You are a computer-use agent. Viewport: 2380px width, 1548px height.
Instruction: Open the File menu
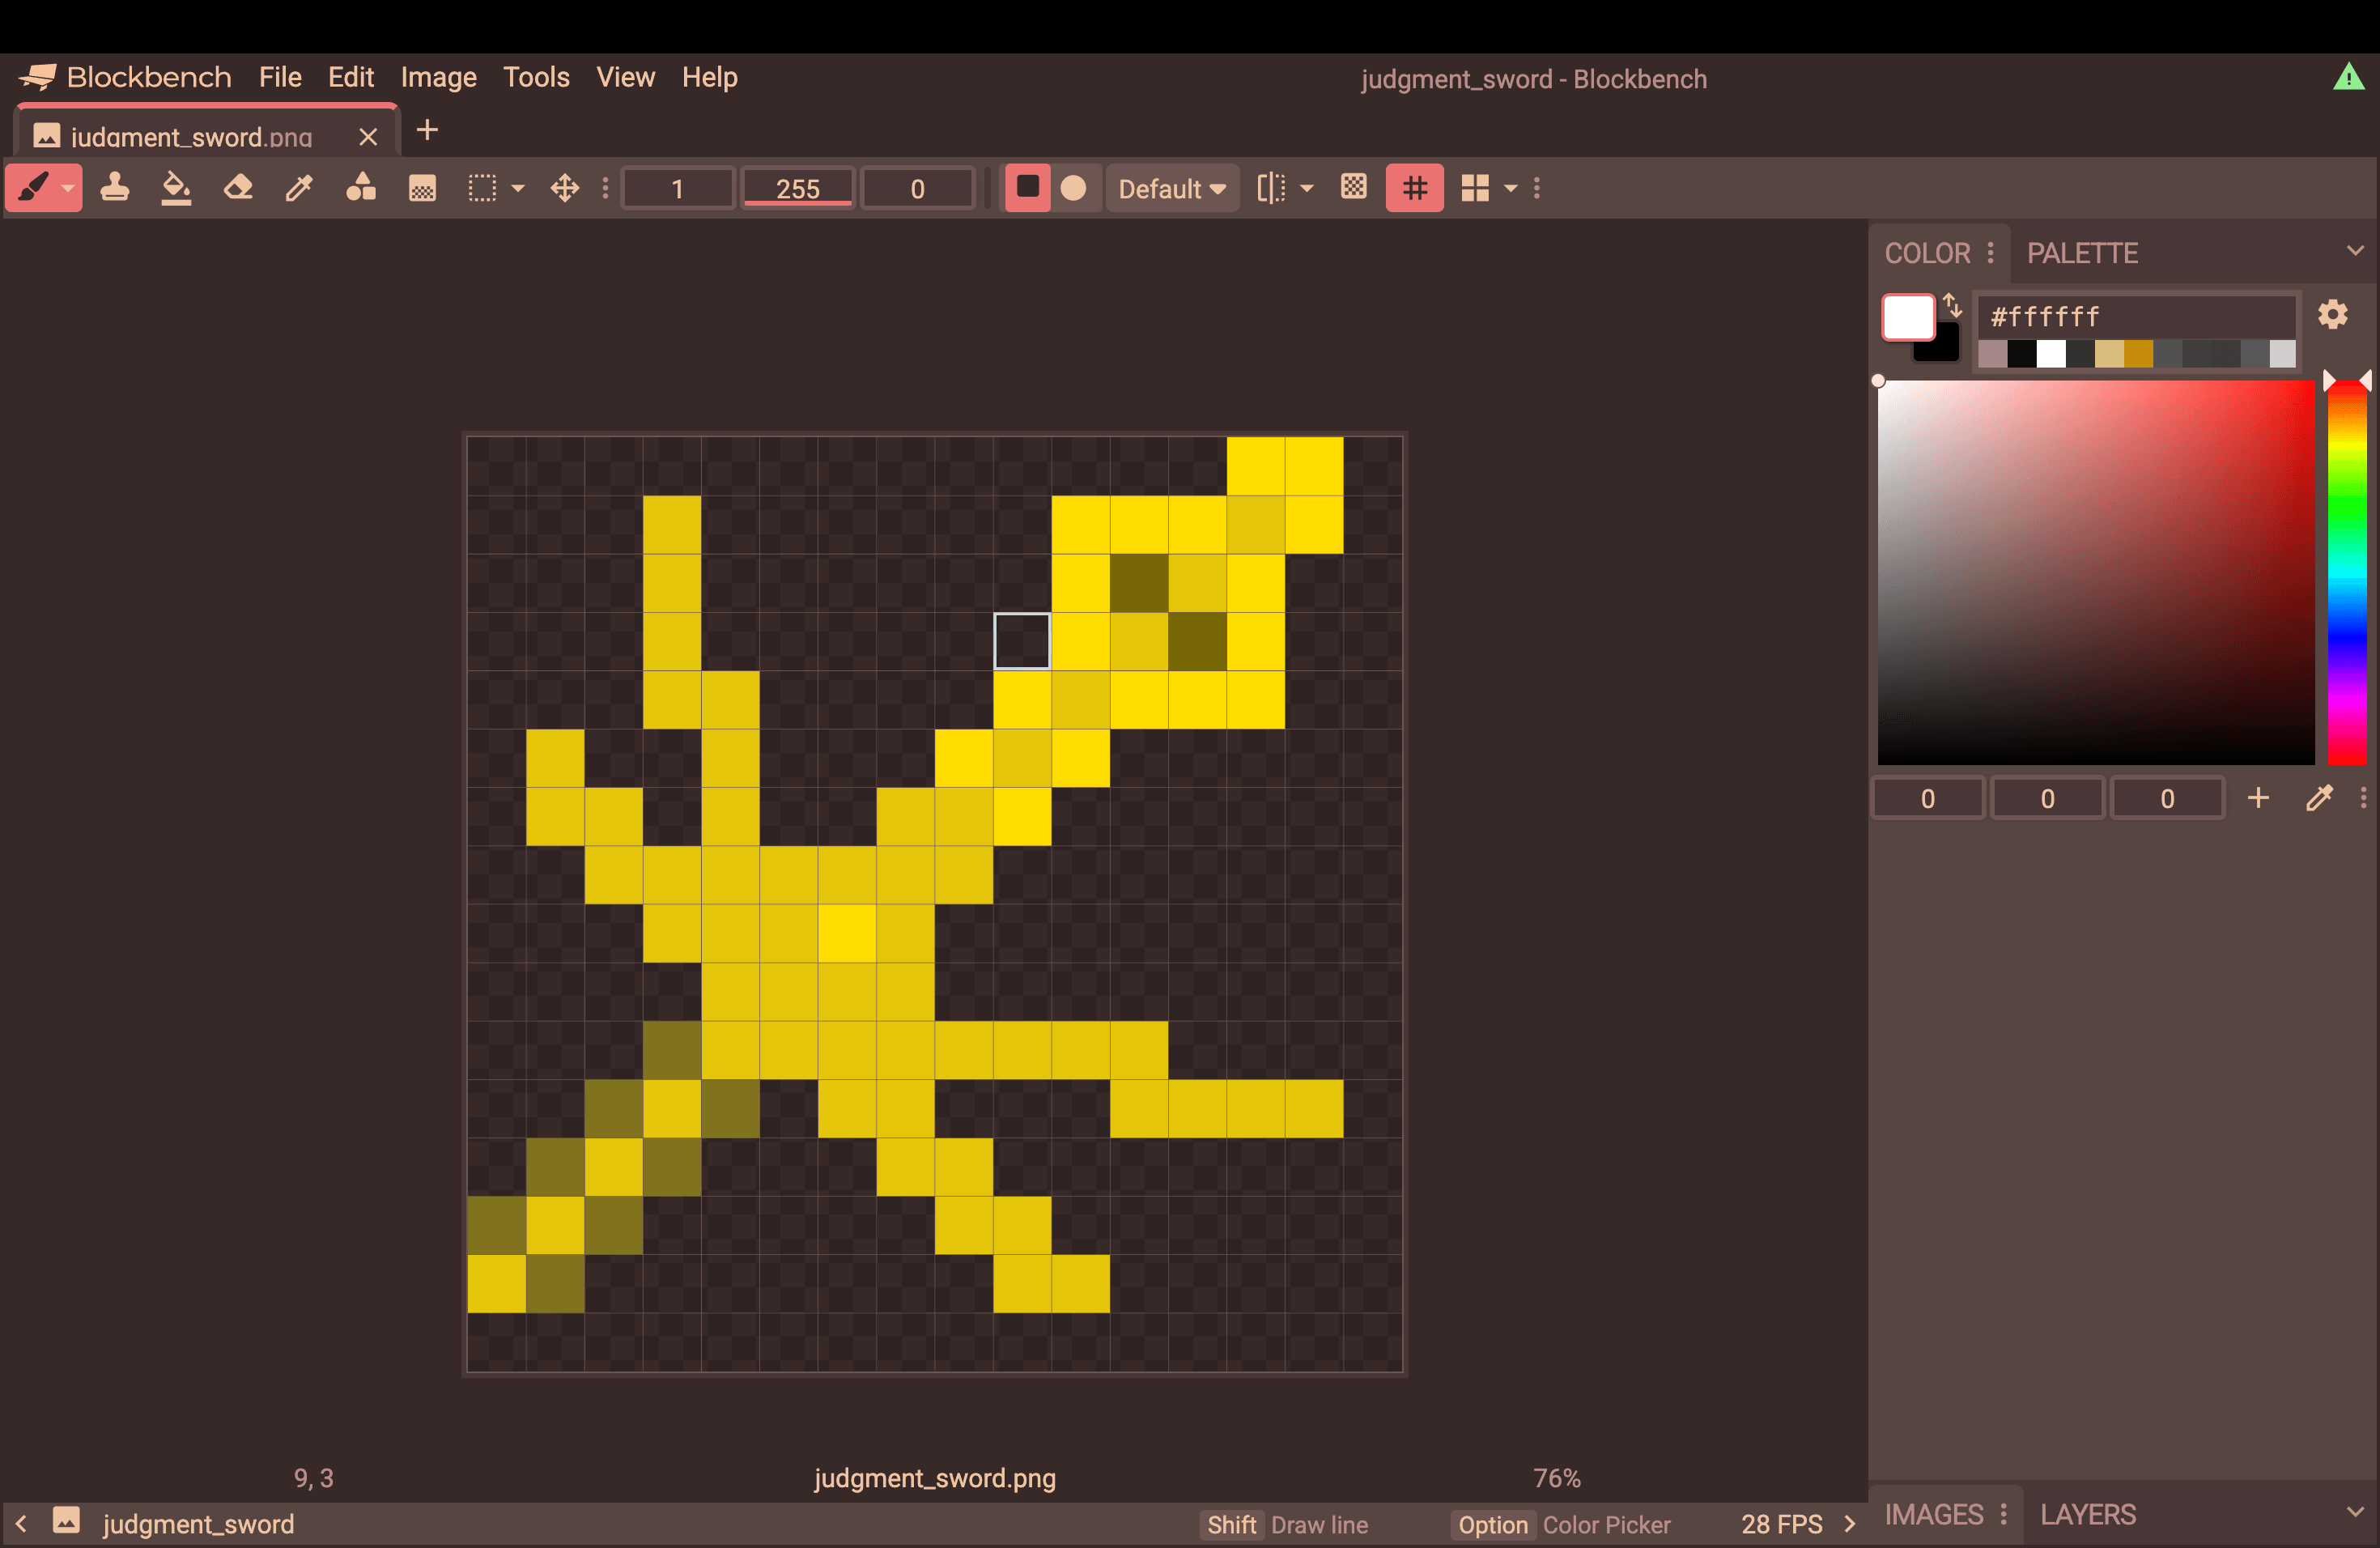point(280,77)
